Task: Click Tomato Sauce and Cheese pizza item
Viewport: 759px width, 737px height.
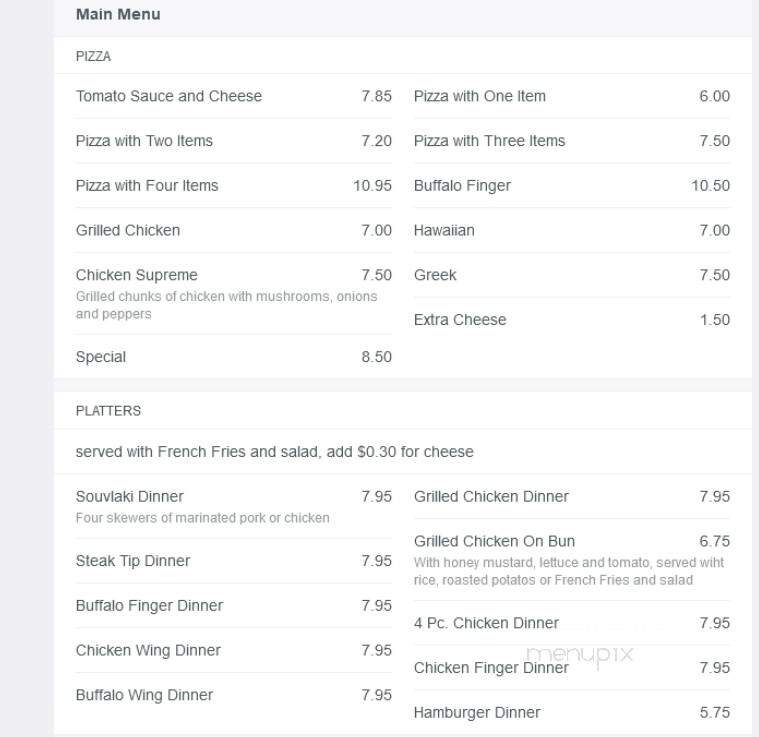Action: [x=169, y=96]
